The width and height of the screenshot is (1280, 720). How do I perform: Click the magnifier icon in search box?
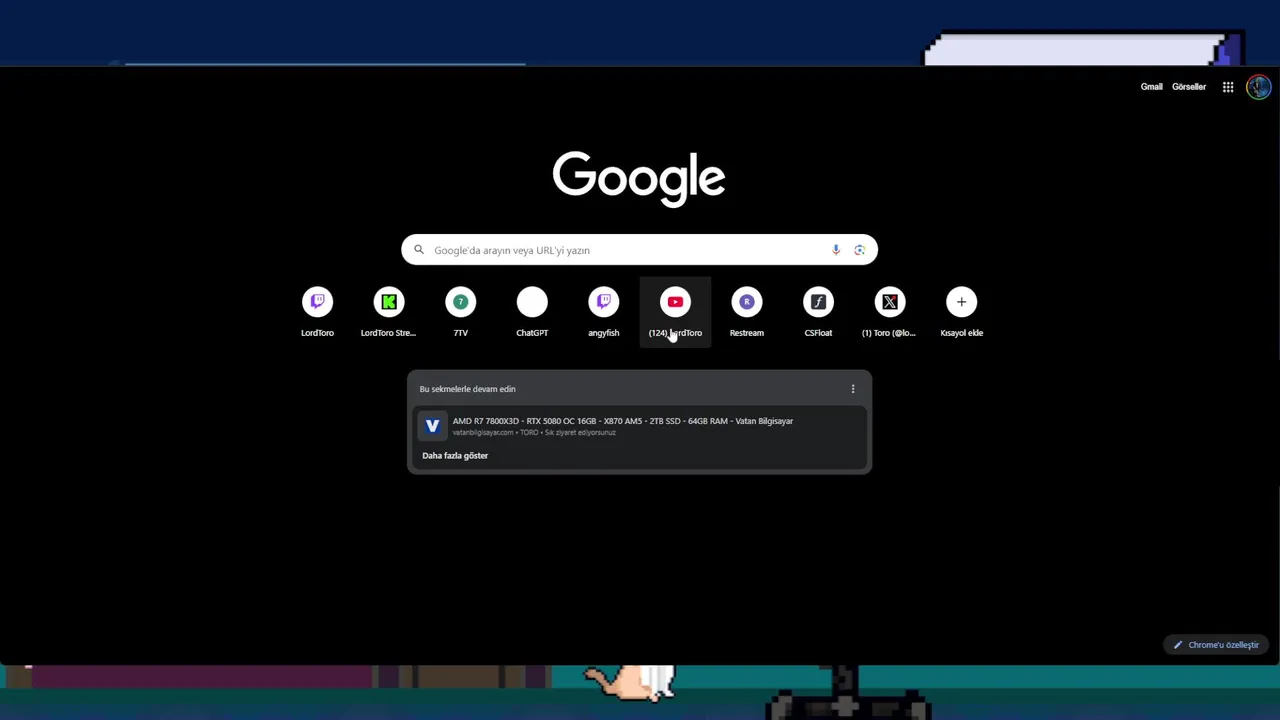(x=419, y=250)
